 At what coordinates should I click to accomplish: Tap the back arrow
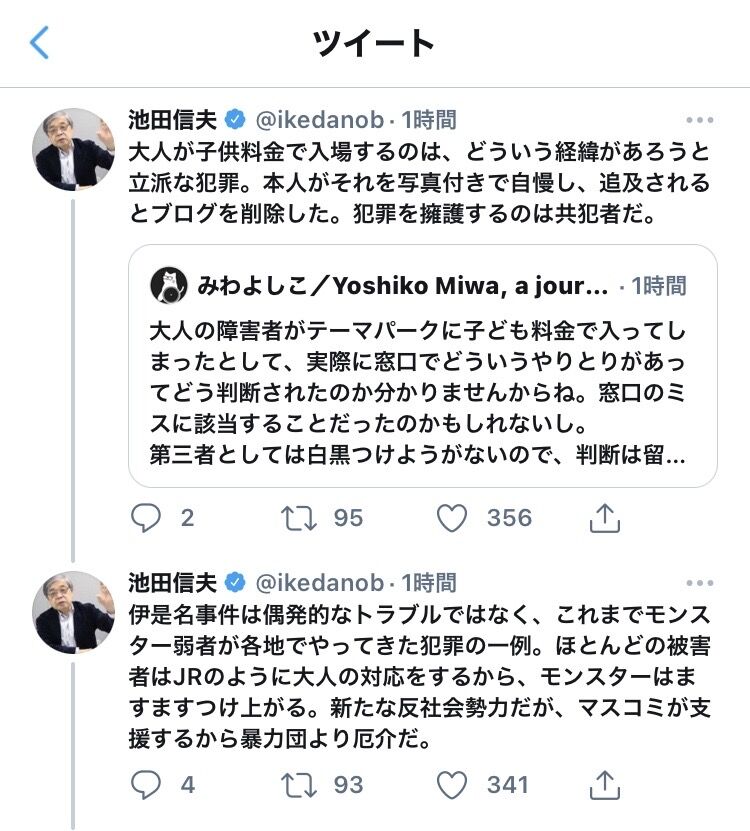point(40,43)
